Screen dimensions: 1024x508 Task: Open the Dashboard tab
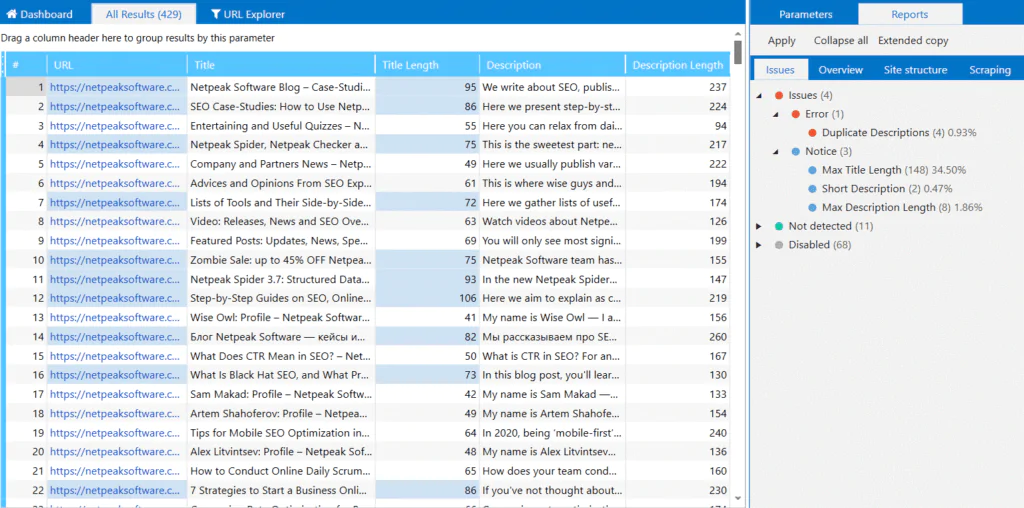tap(39, 14)
